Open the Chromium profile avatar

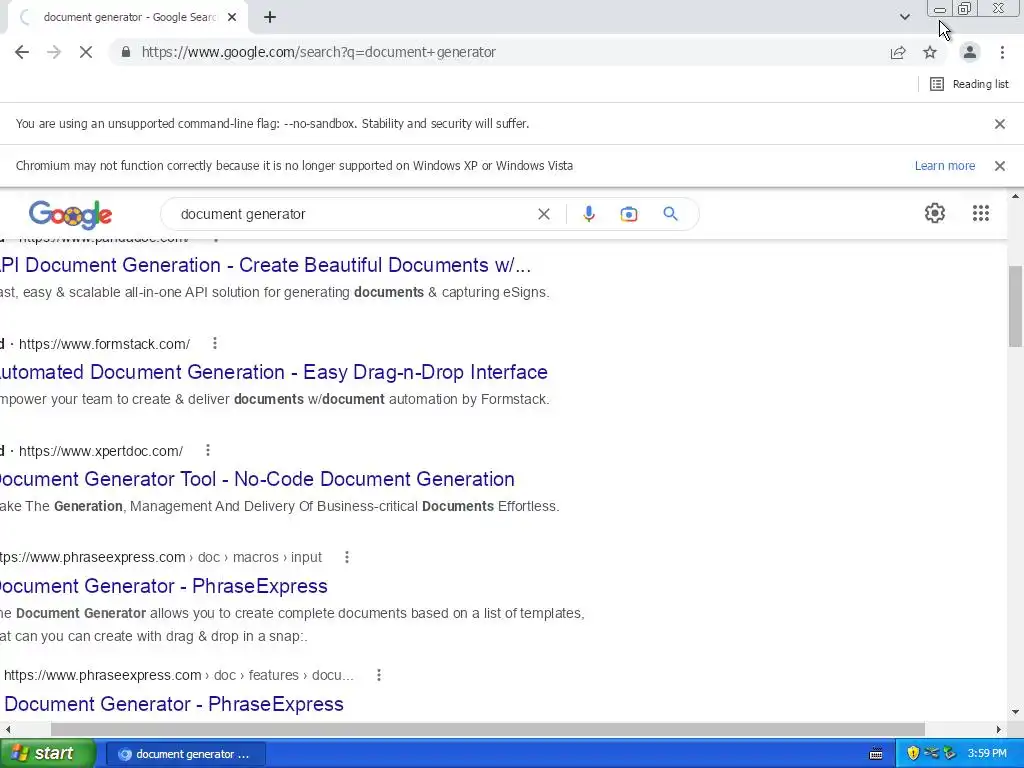click(970, 52)
